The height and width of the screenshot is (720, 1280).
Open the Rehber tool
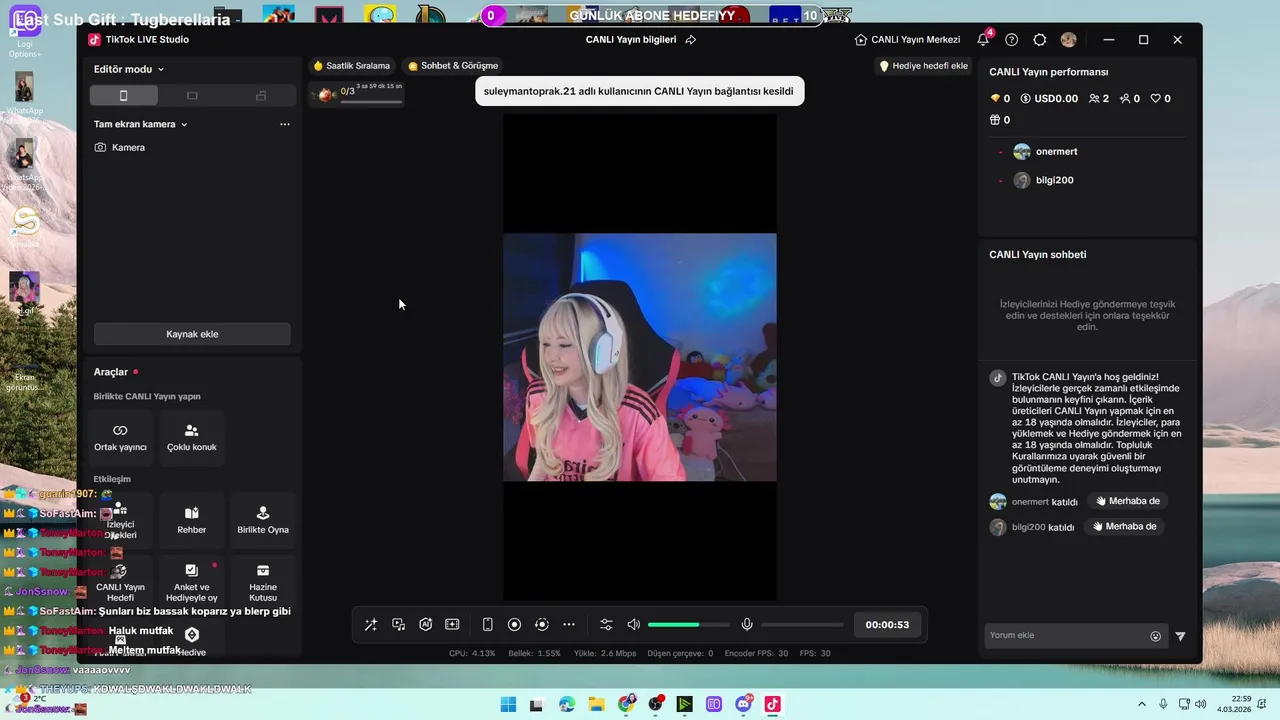click(x=192, y=520)
